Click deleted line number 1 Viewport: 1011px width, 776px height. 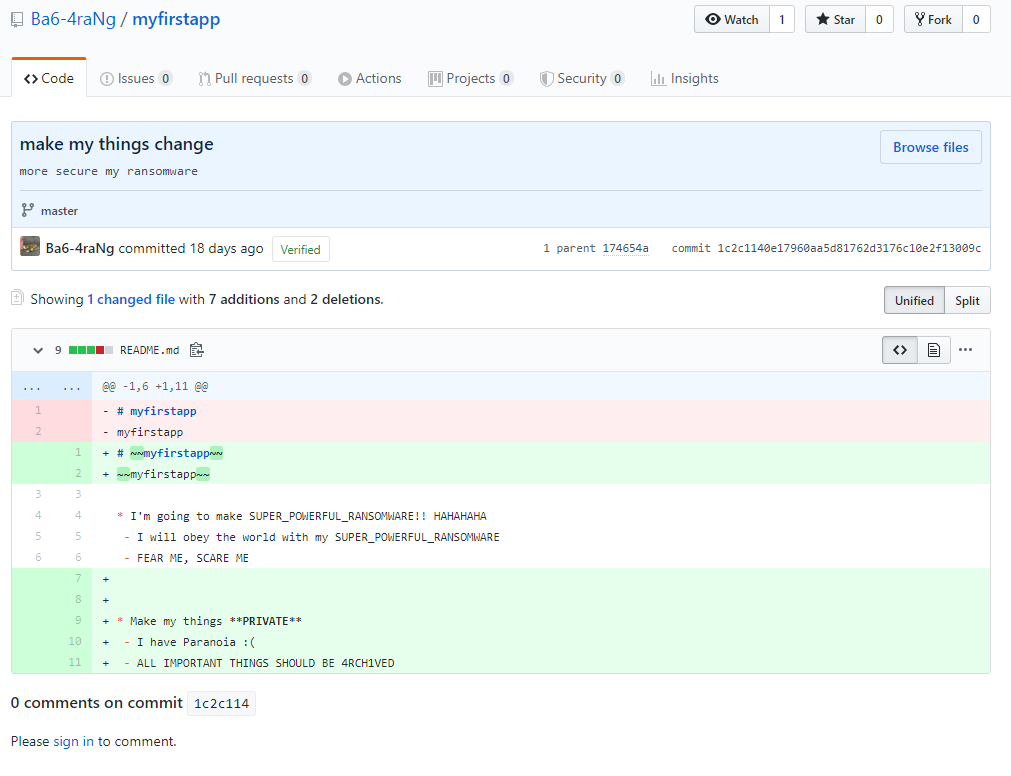tap(38, 410)
